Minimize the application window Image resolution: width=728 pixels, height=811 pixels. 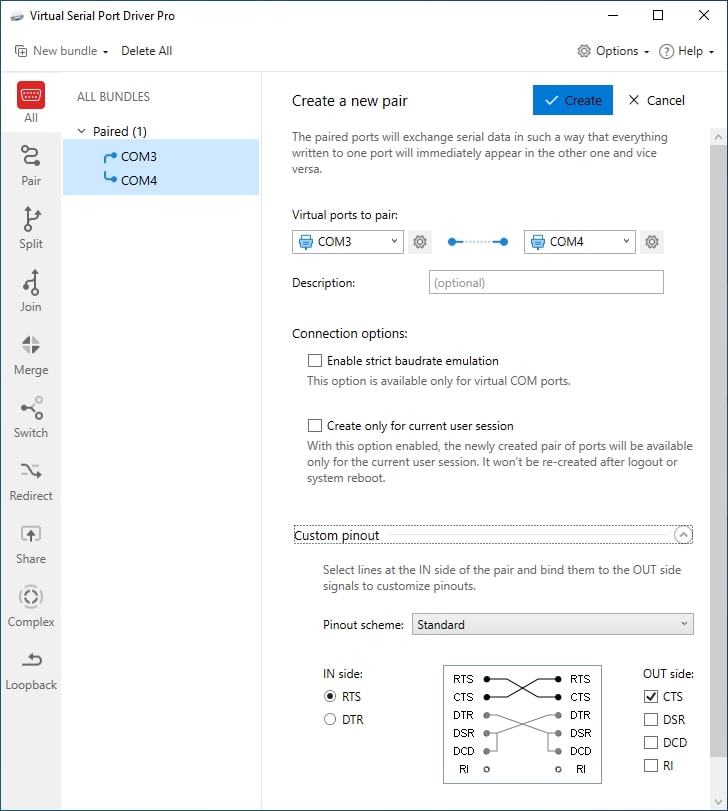tap(613, 15)
